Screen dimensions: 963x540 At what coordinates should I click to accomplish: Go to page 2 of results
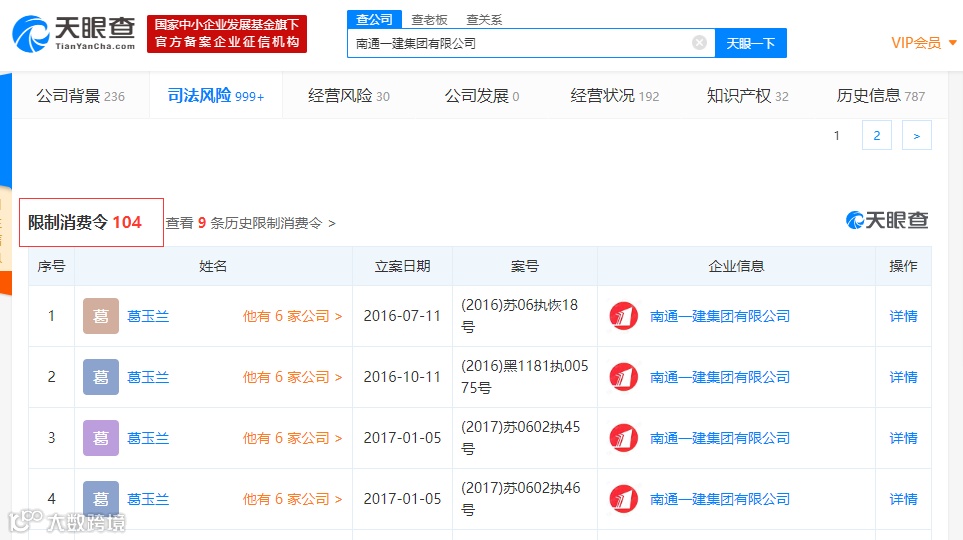[x=876, y=135]
